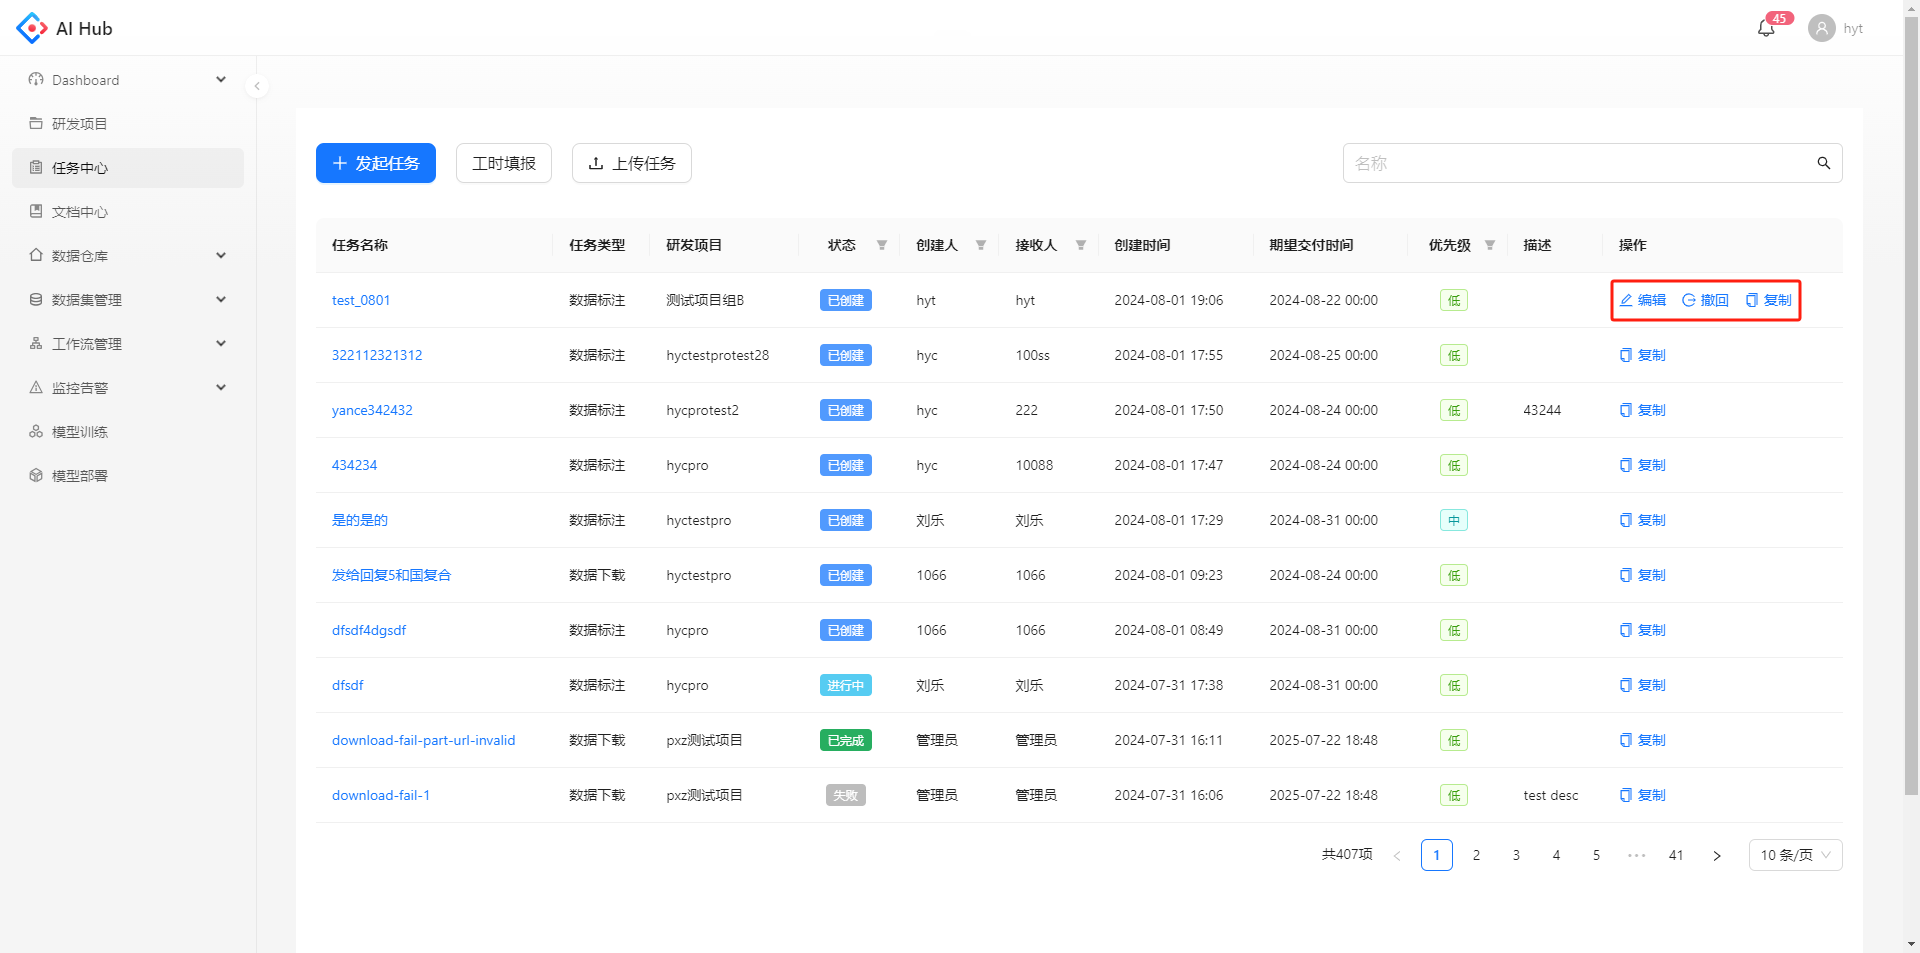Click the 发起任务 button
This screenshot has height=953, width=1920.
click(x=376, y=163)
